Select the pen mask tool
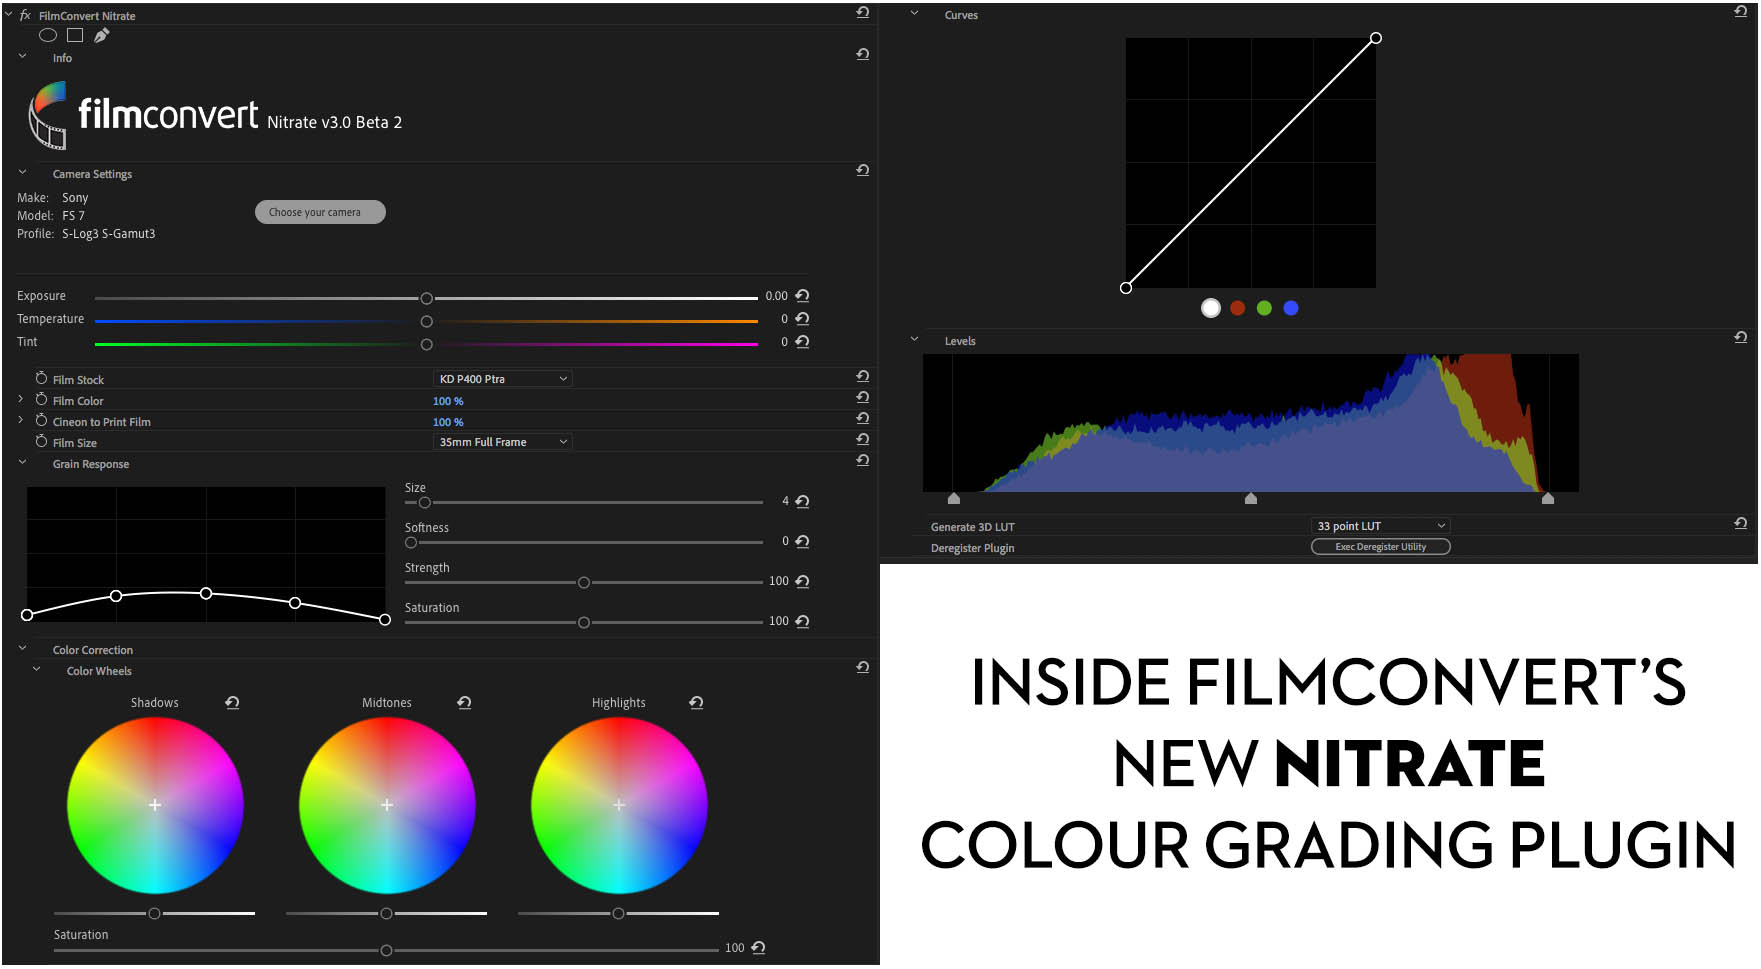This screenshot has width=1761, height=969. [x=101, y=35]
